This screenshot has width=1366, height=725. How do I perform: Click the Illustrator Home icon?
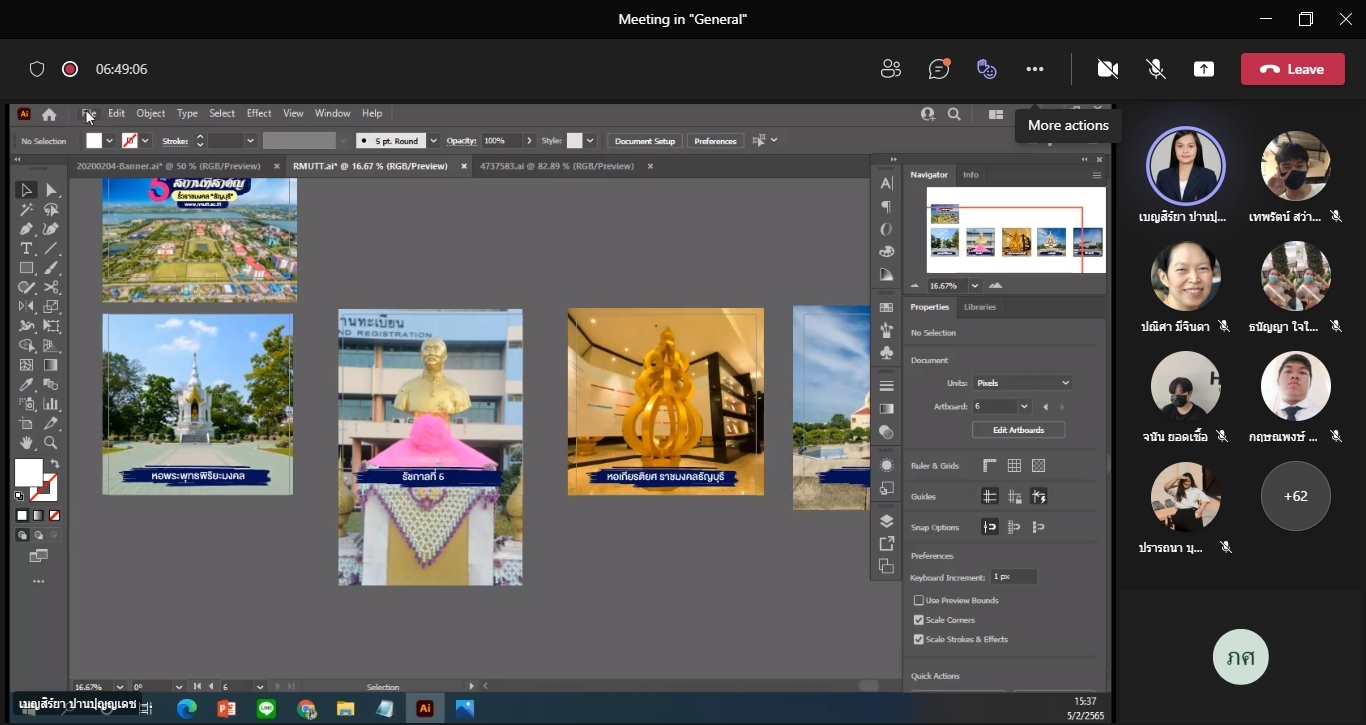point(49,114)
